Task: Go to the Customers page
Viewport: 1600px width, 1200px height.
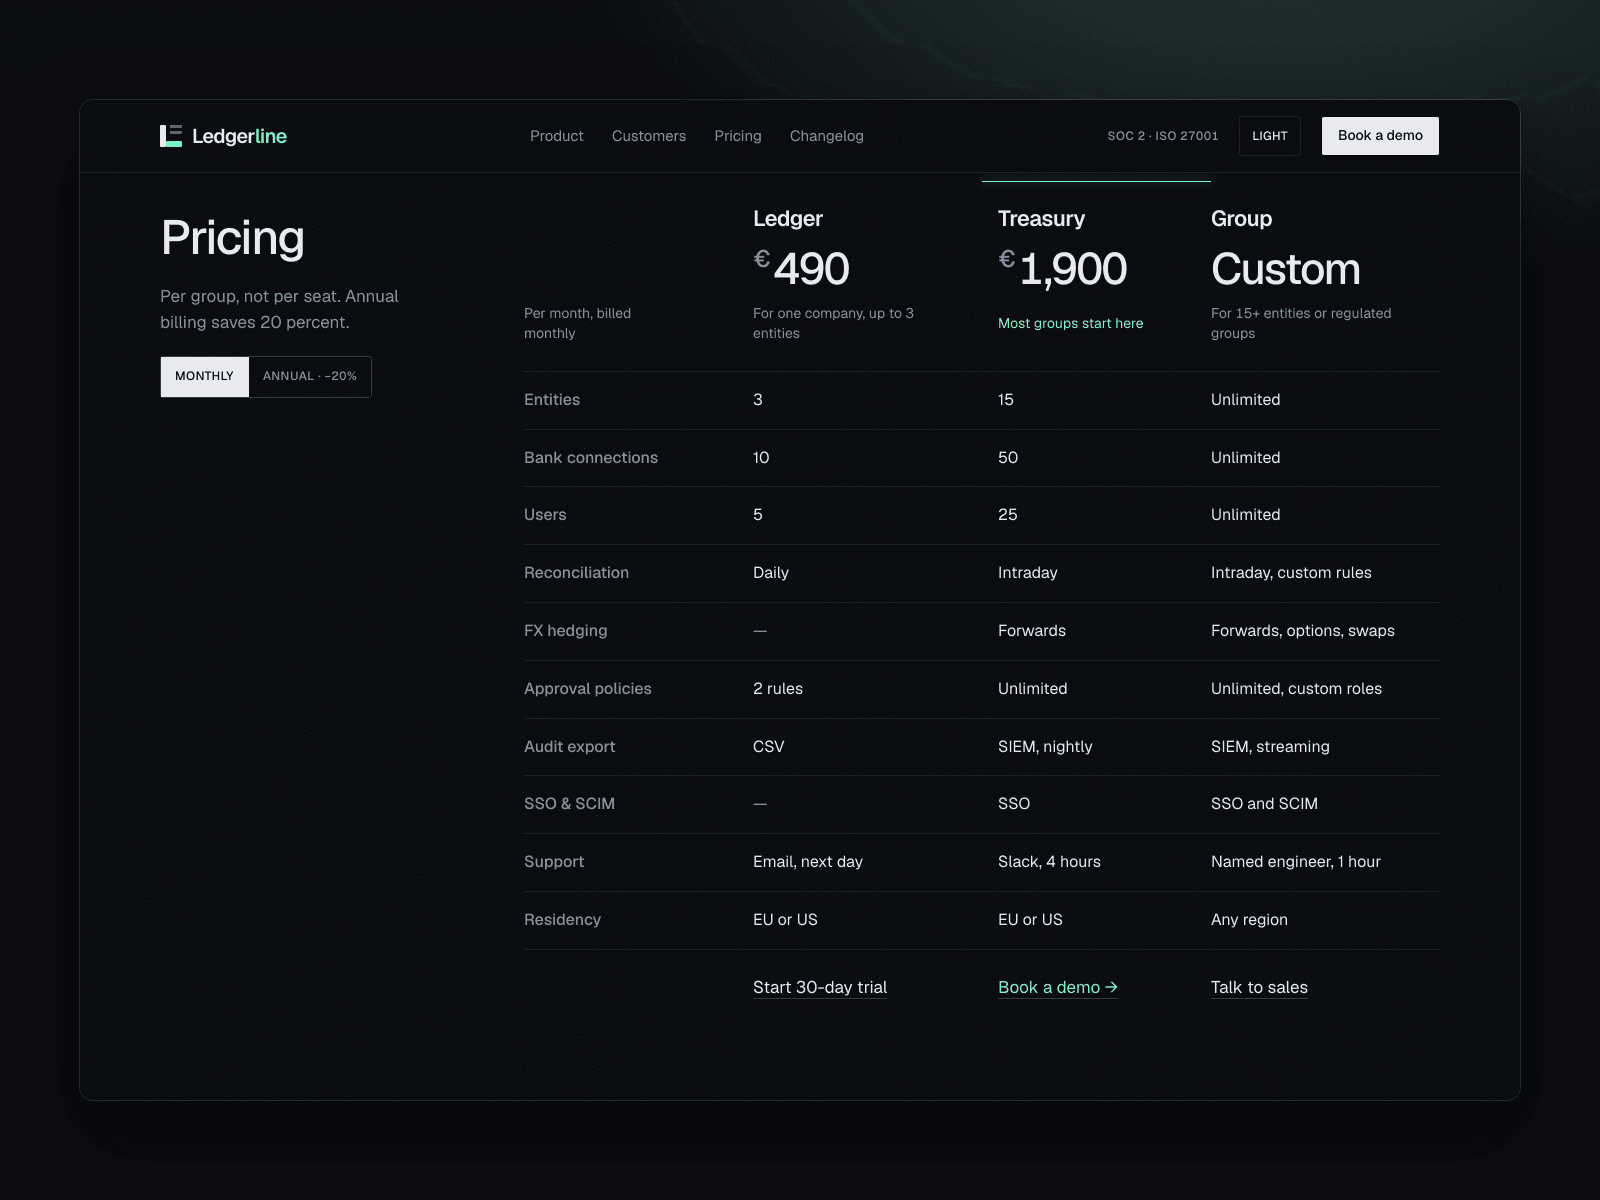Action: click(649, 136)
